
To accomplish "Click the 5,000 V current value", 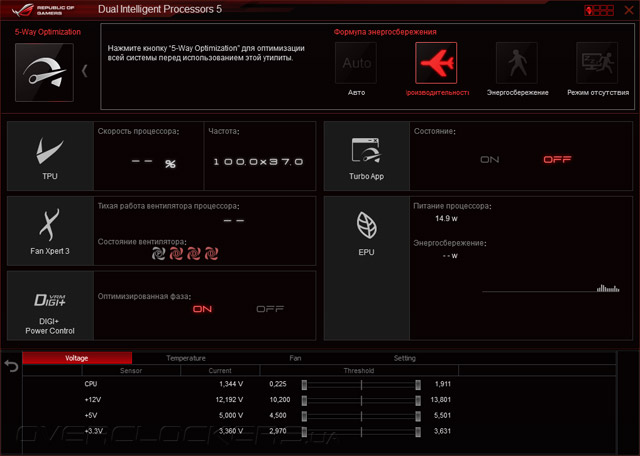I will (x=231, y=415).
